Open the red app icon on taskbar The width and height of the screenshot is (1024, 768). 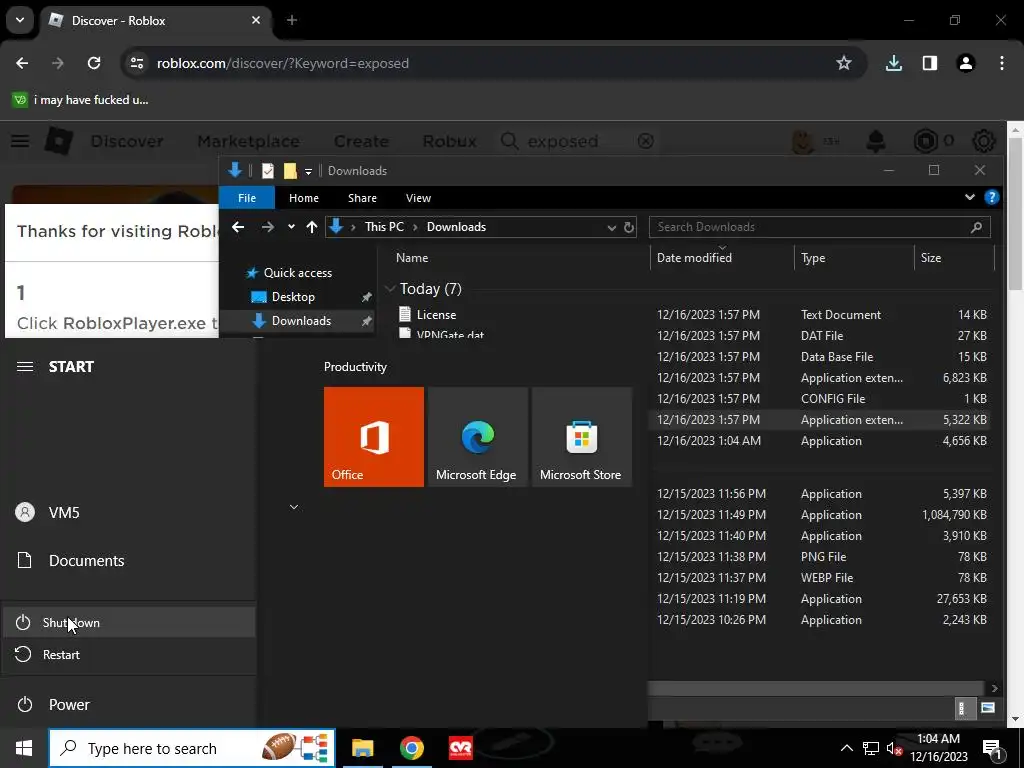(460, 748)
